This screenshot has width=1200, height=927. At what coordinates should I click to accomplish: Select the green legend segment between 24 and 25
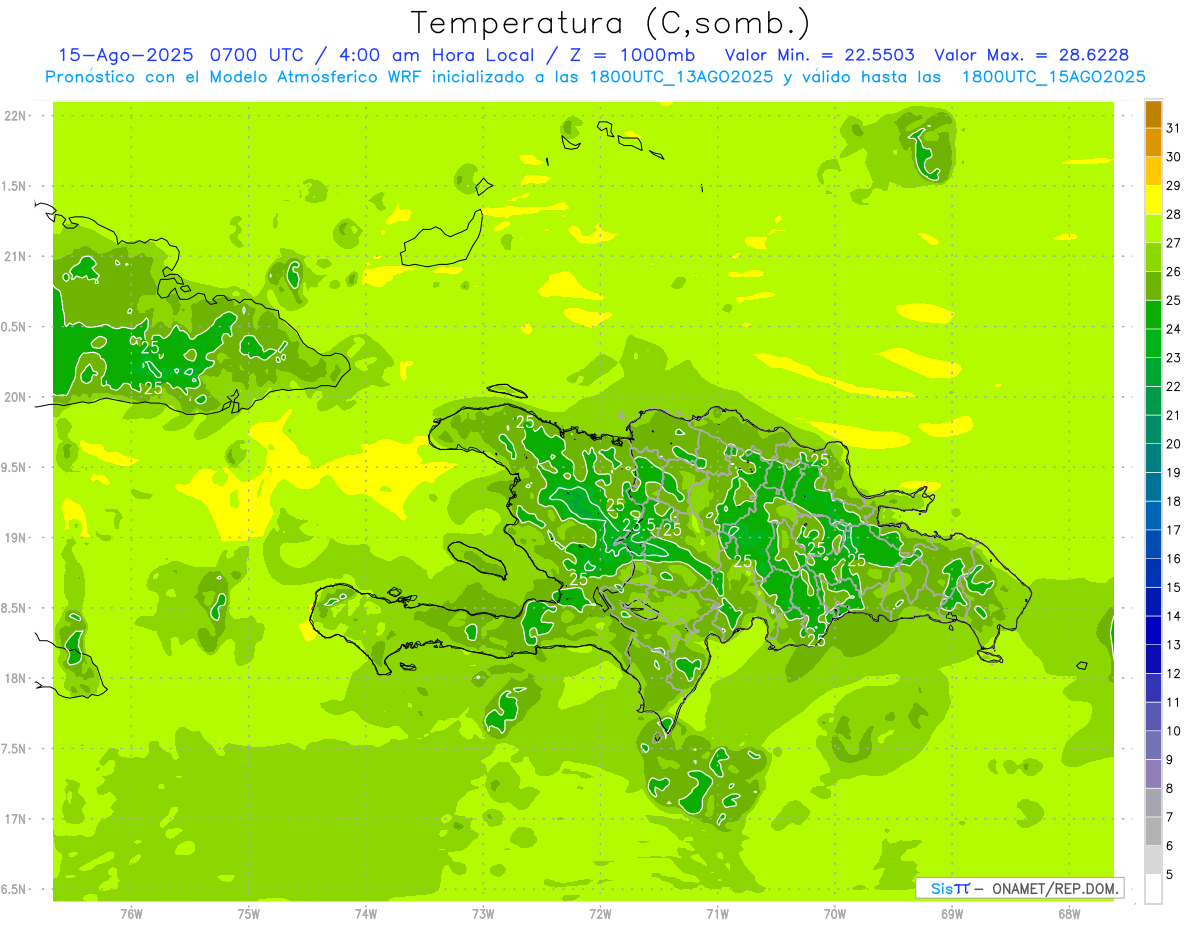pos(1153,315)
